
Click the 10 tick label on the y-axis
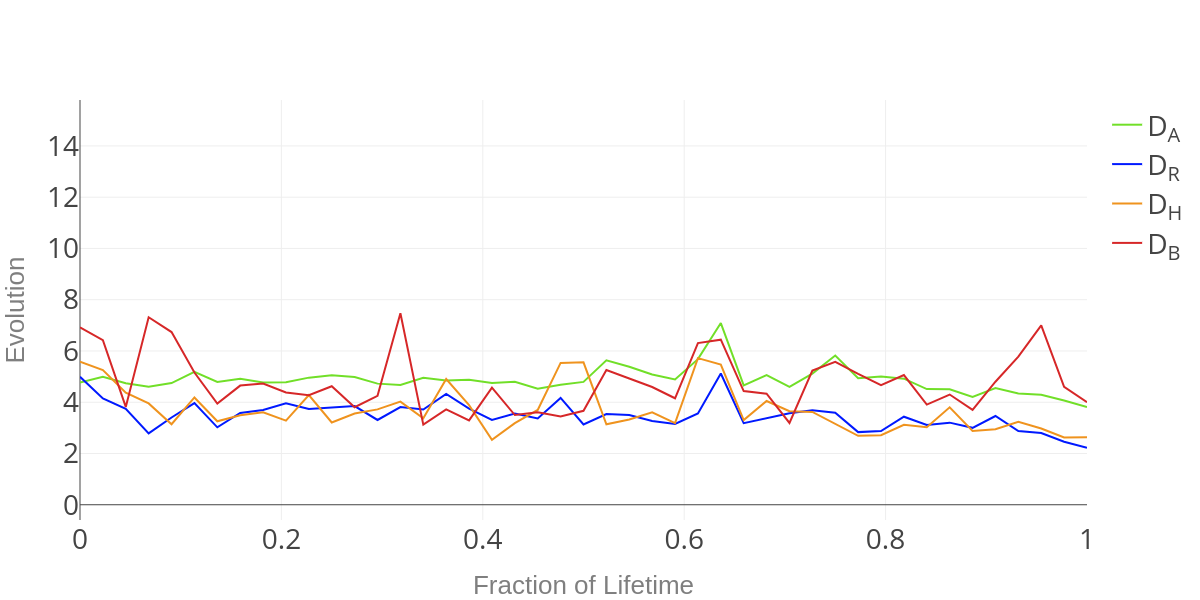[x=63, y=248]
